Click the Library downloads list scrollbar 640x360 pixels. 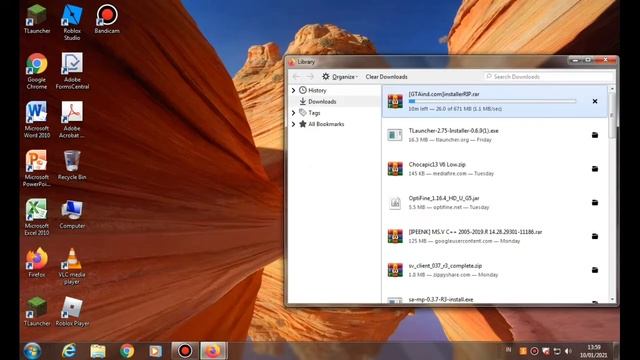[612, 116]
